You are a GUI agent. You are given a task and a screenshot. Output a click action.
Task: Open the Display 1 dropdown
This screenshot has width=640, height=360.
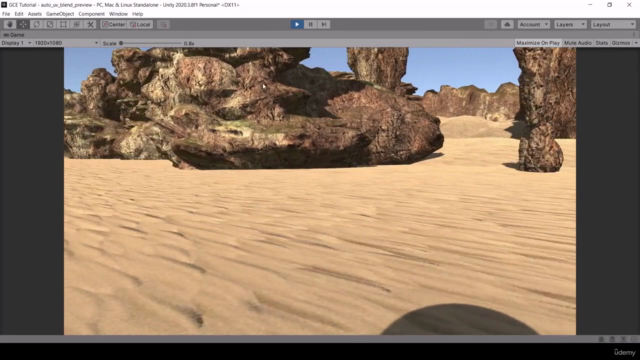click(x=16, y=43)
